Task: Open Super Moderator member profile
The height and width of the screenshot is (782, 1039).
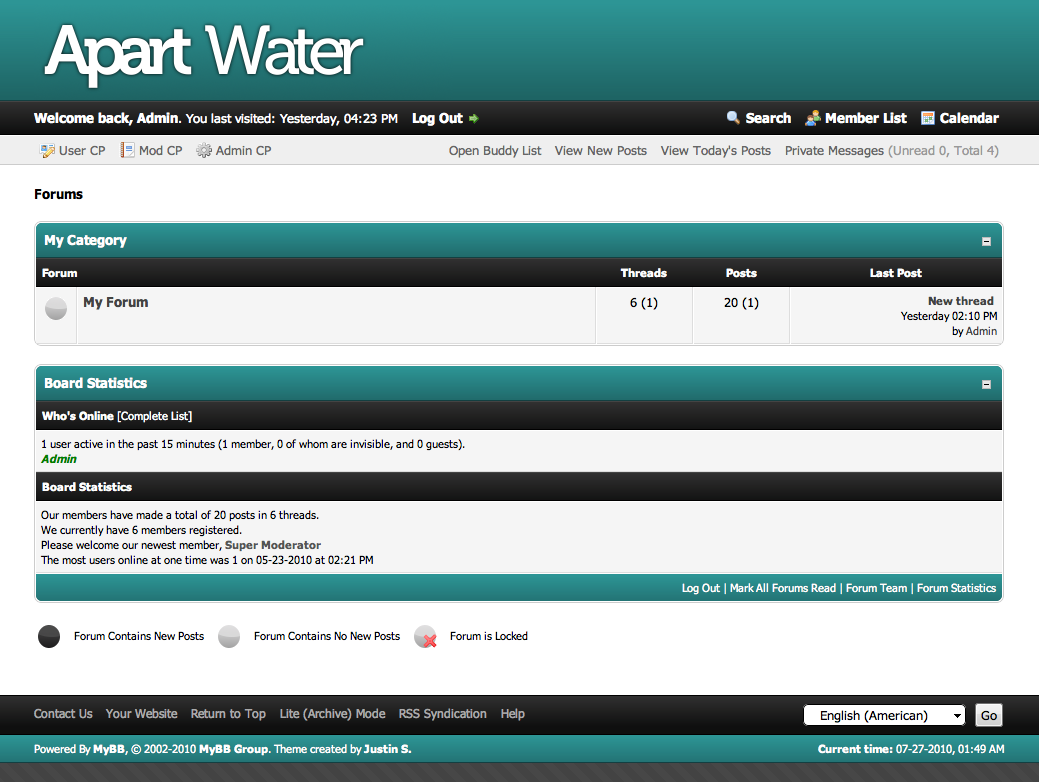Action: tap(273, 545)
